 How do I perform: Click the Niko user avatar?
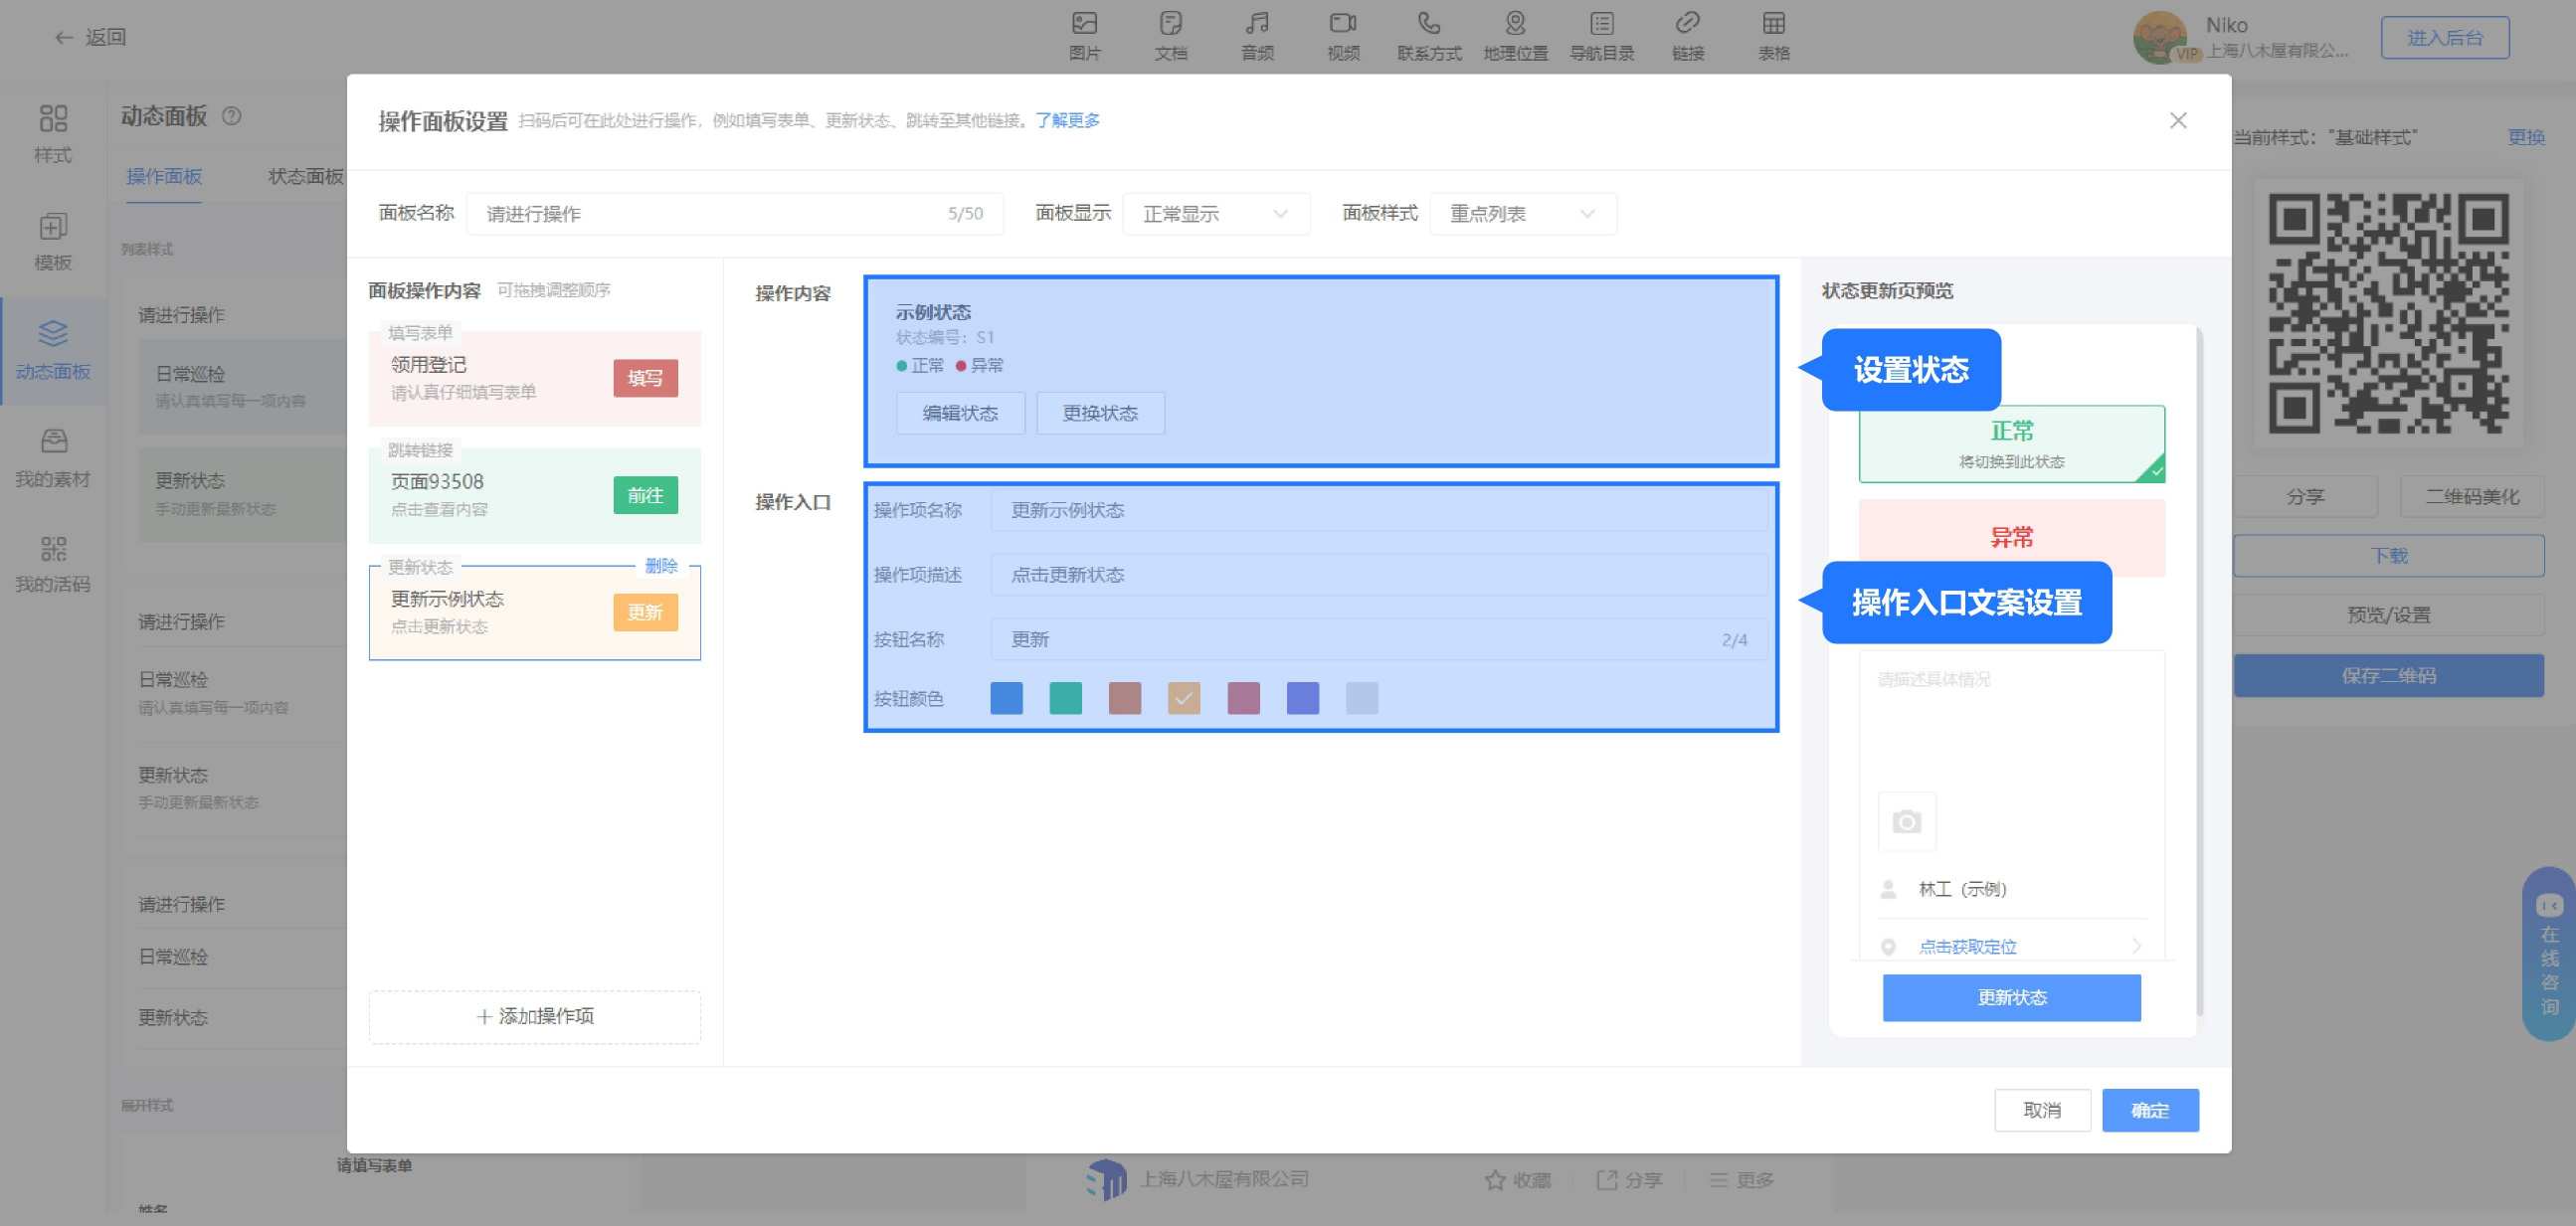[2160, 37]
